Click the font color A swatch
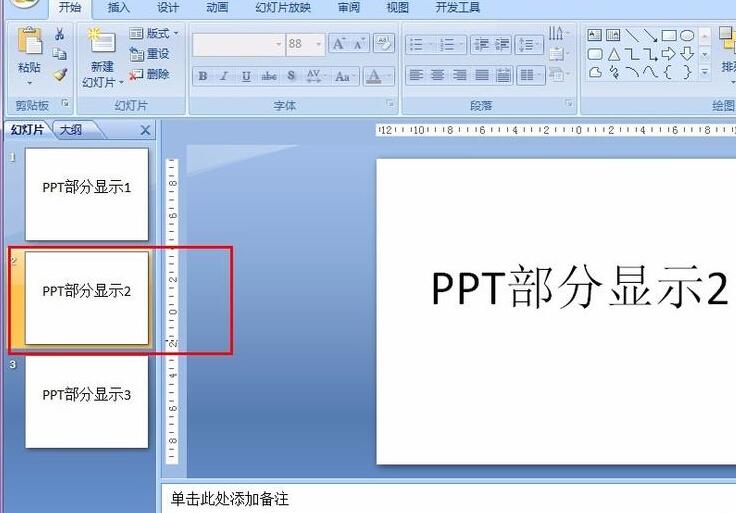 [x=374, y=76]
